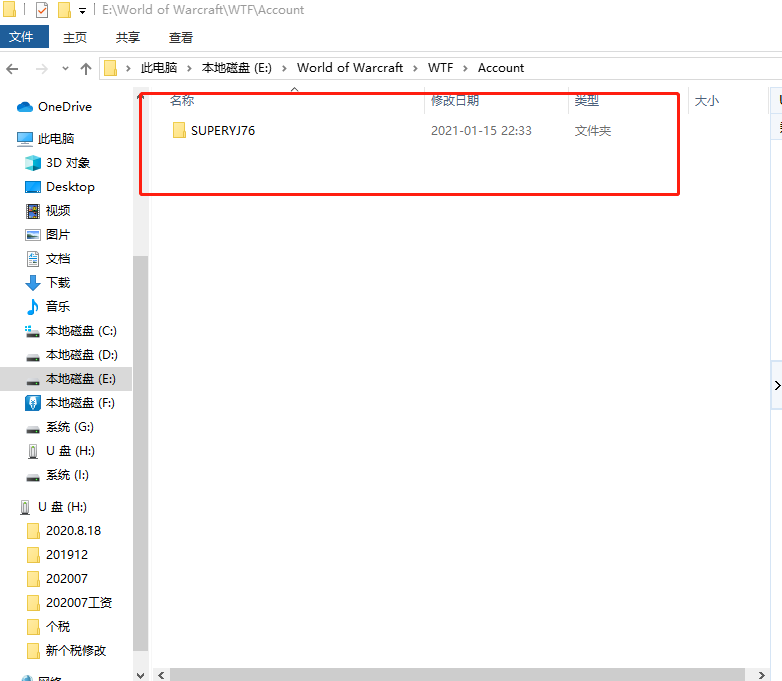Click the folder icon in address bar
The width and height of the screenshot is (782, 681).
point(111,68)
